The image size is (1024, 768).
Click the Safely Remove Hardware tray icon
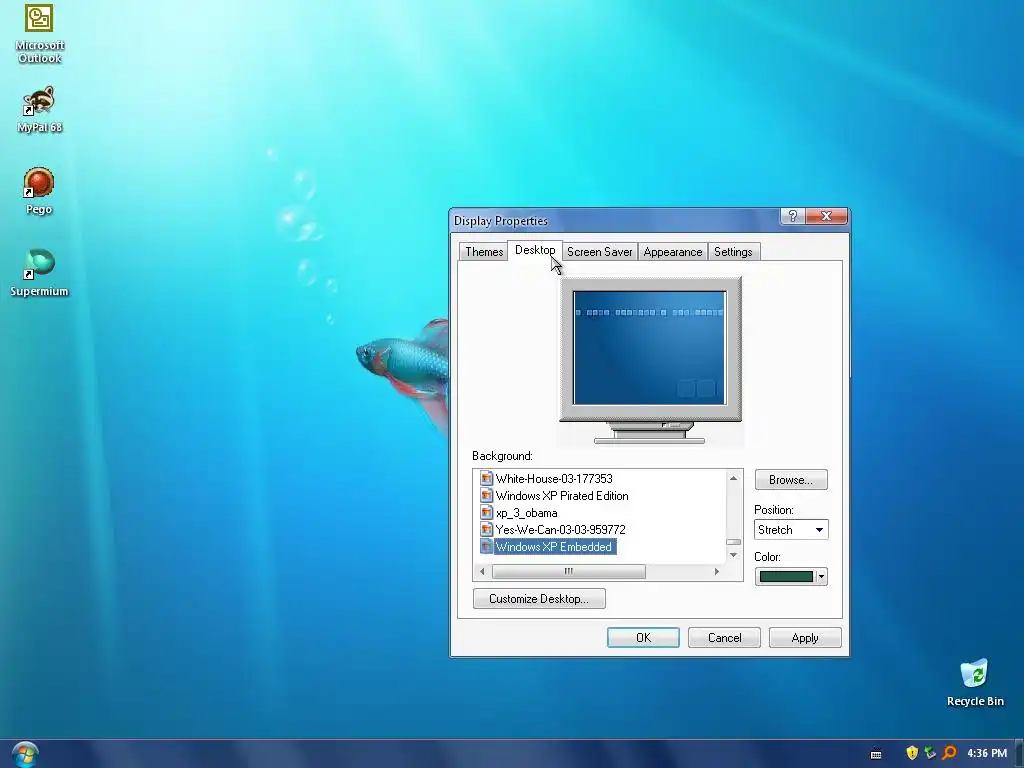[930, 753]
